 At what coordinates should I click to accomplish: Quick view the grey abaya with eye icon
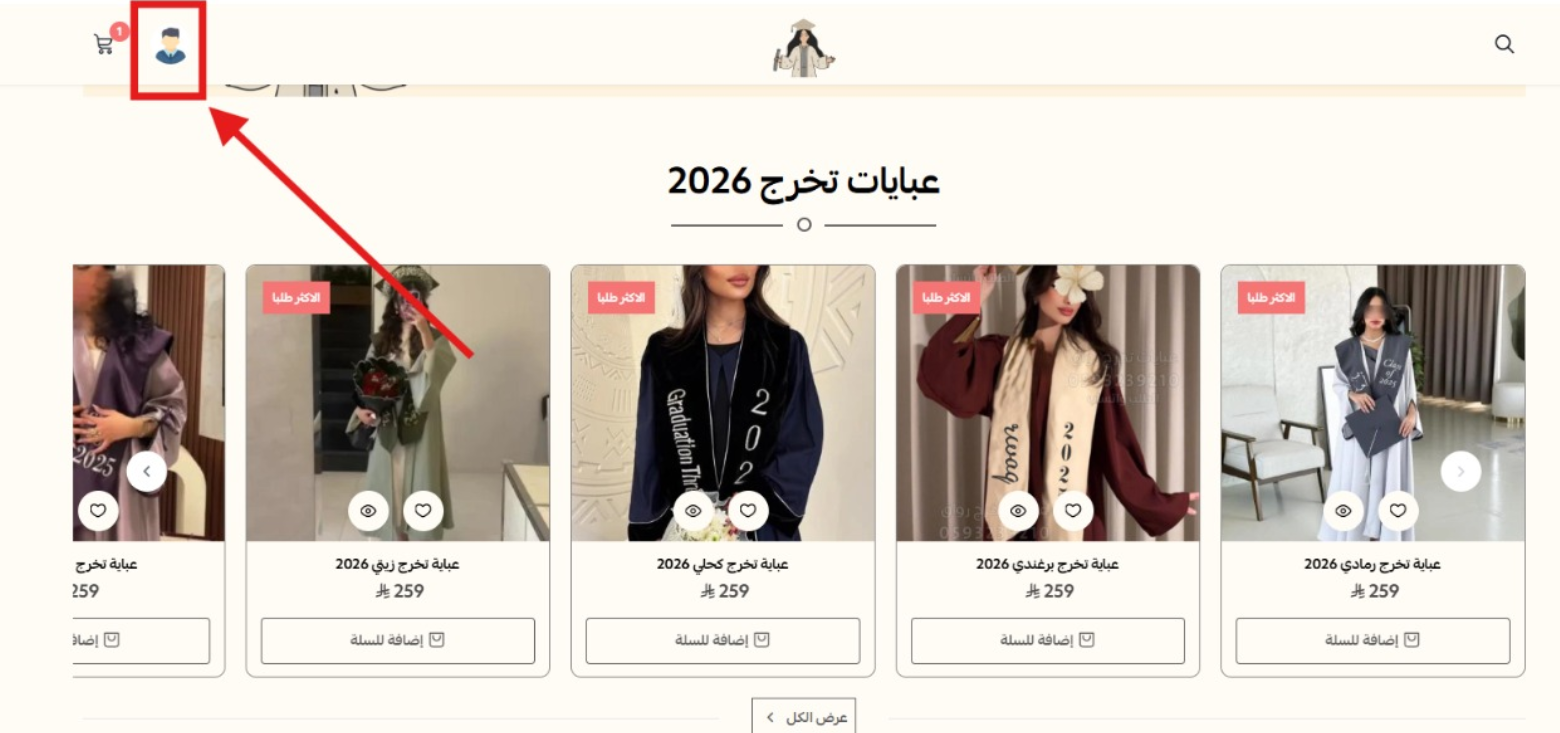tap(1343, 511)
